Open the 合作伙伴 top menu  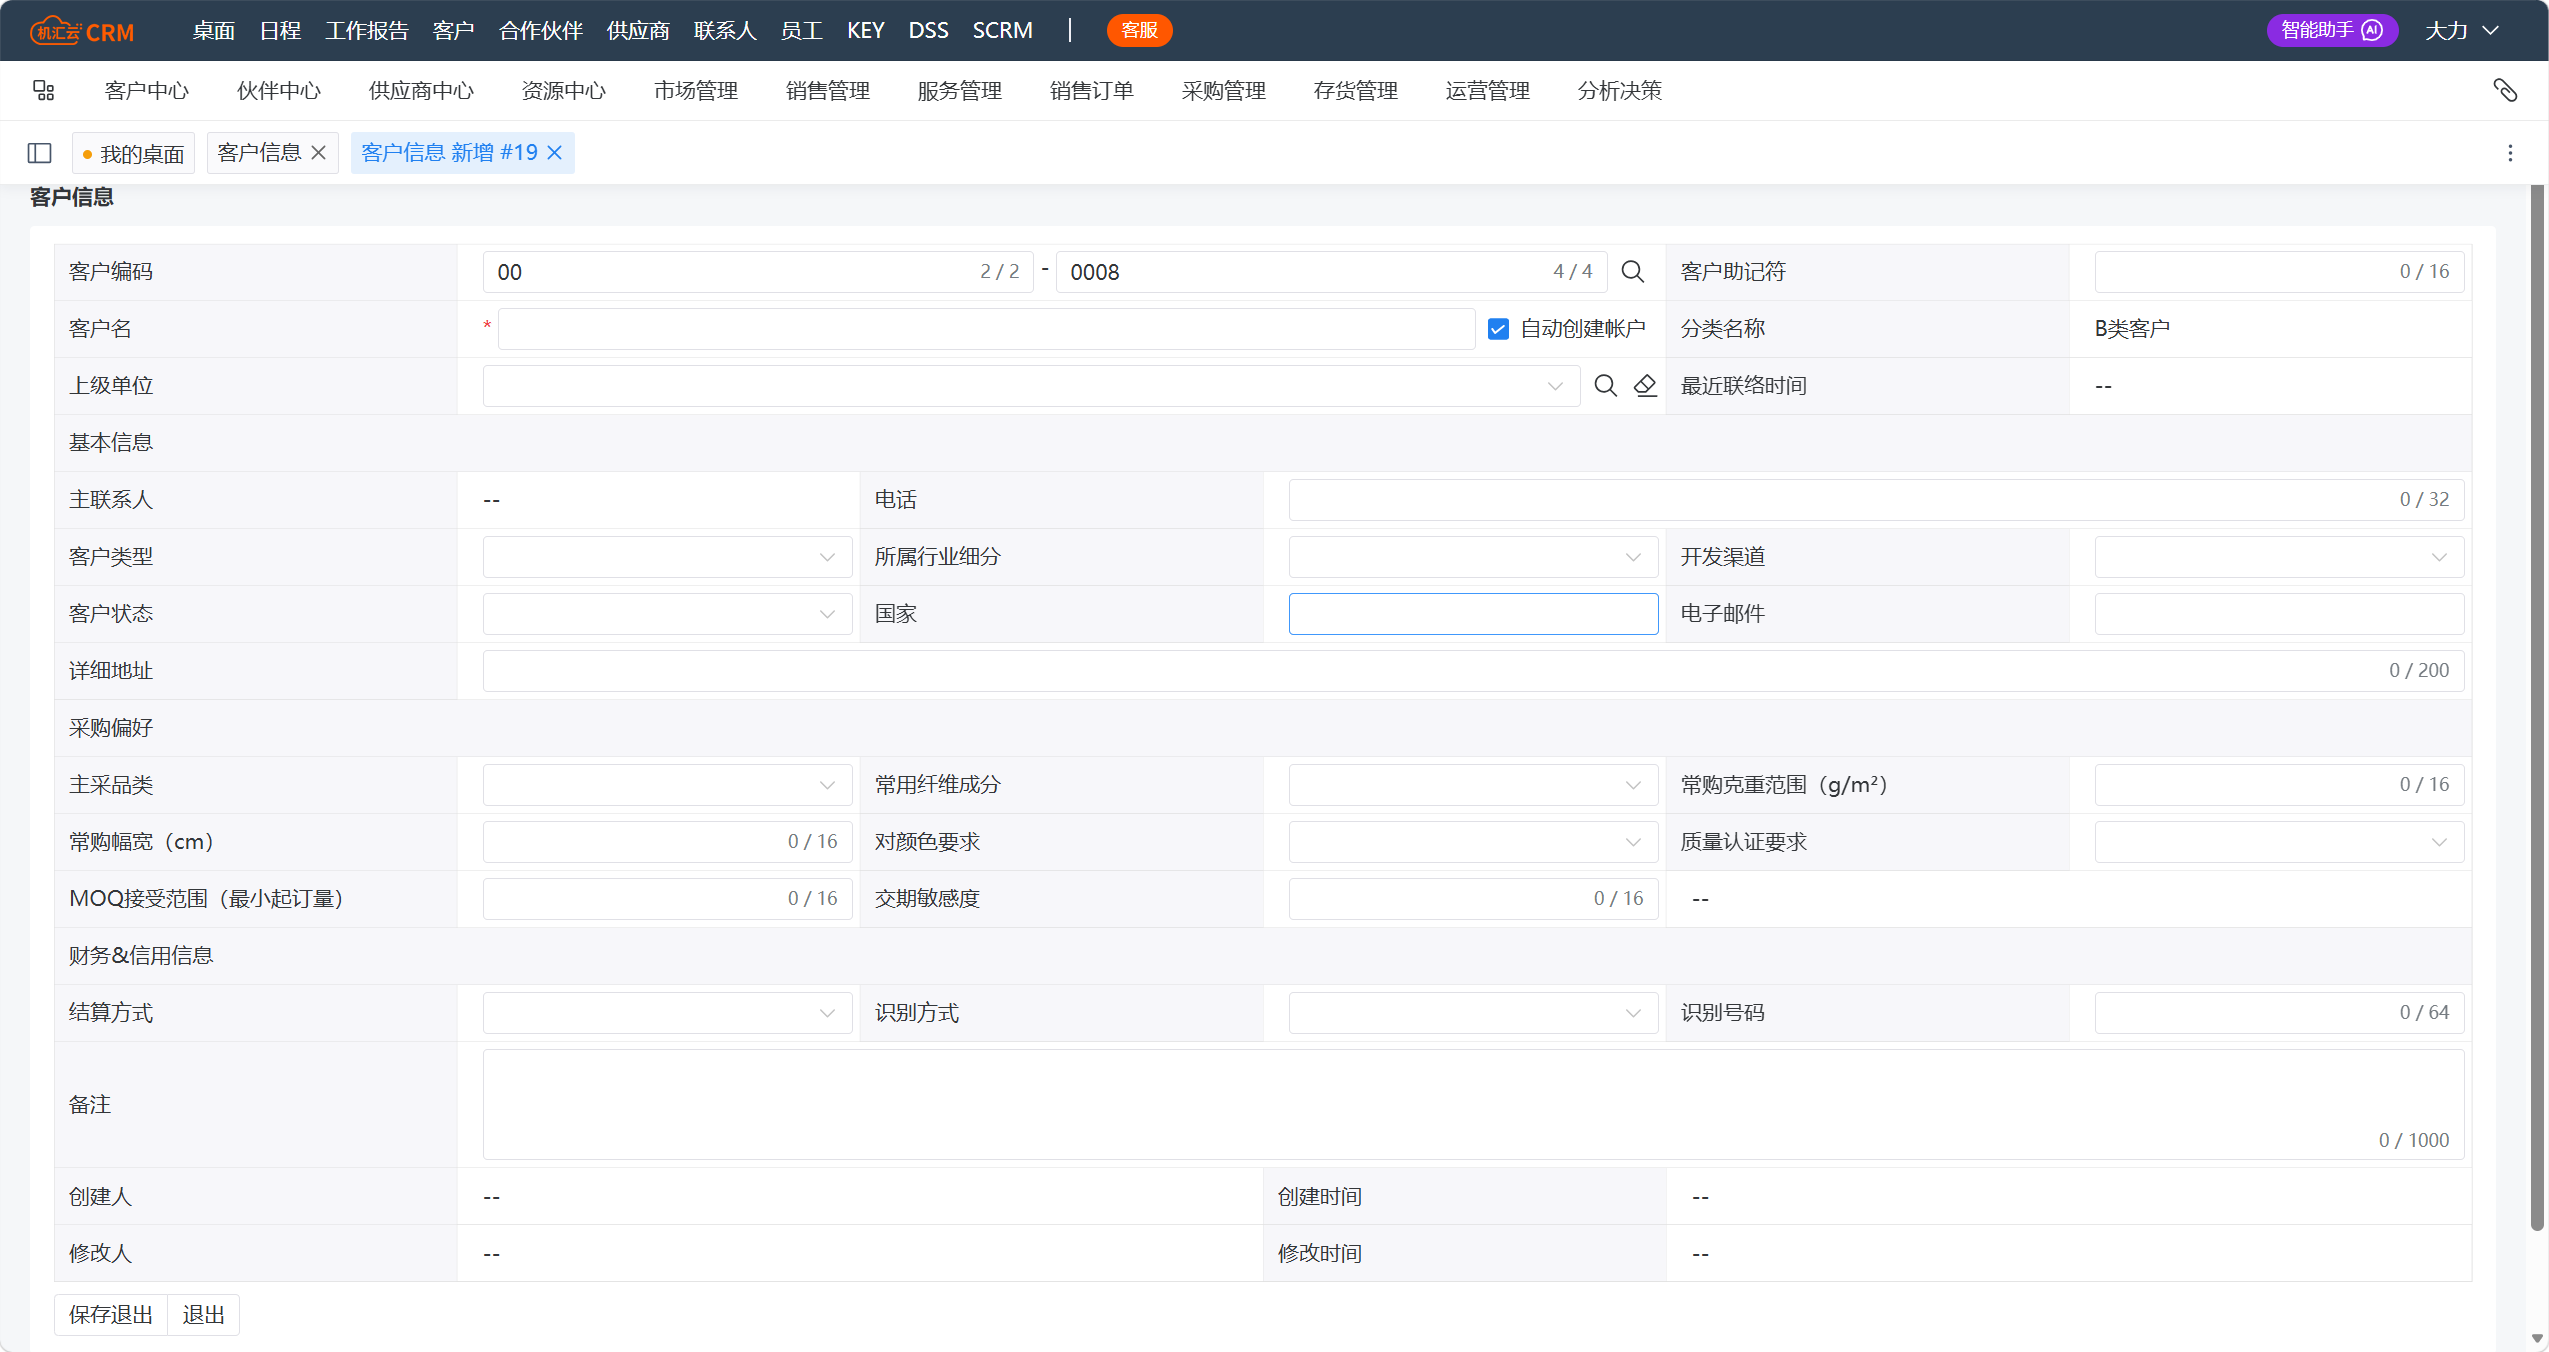[x=541, y=31]
